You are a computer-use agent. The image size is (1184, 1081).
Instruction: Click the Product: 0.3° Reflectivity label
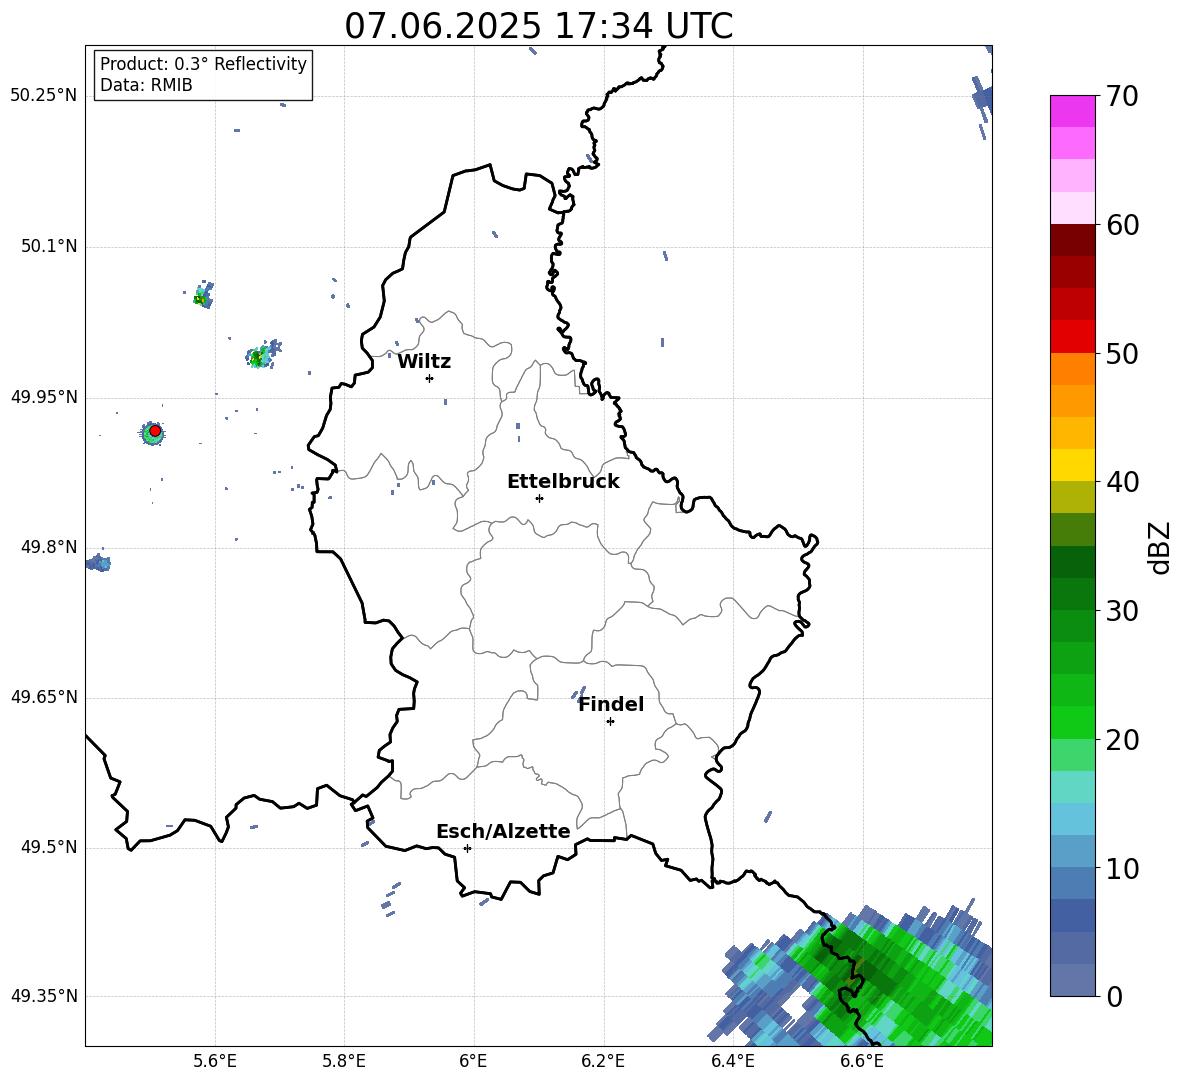tap(203, 63)
